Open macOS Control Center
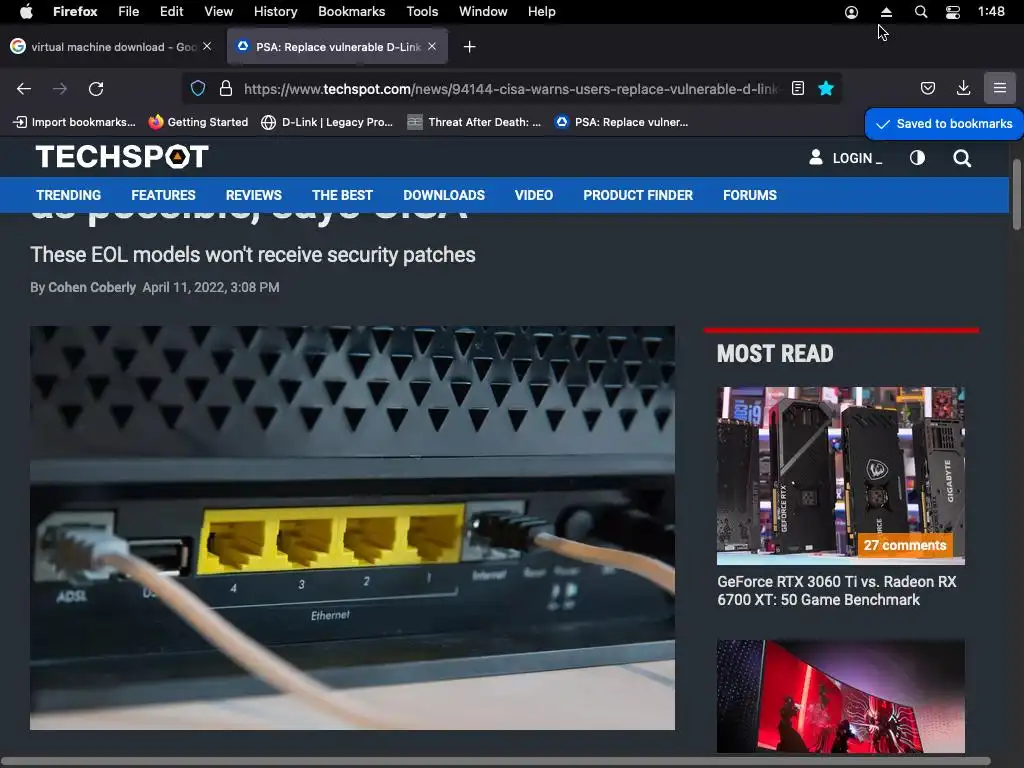 click(x=953, y=12)
